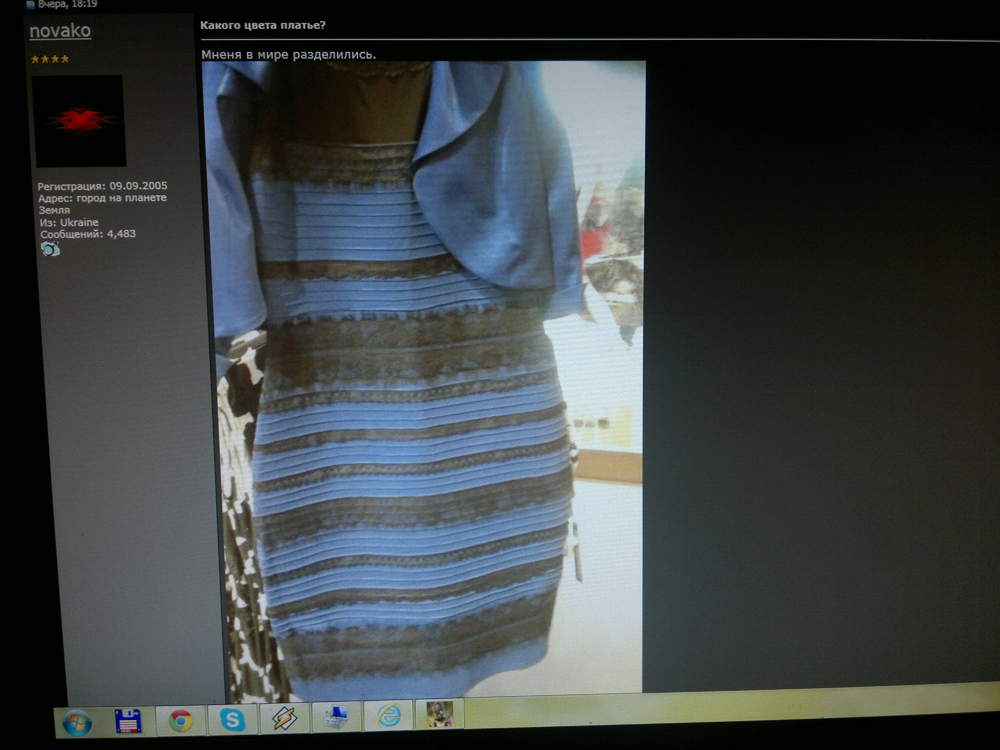Click the blue computer taskbar icon

click(x=336, y=717)
